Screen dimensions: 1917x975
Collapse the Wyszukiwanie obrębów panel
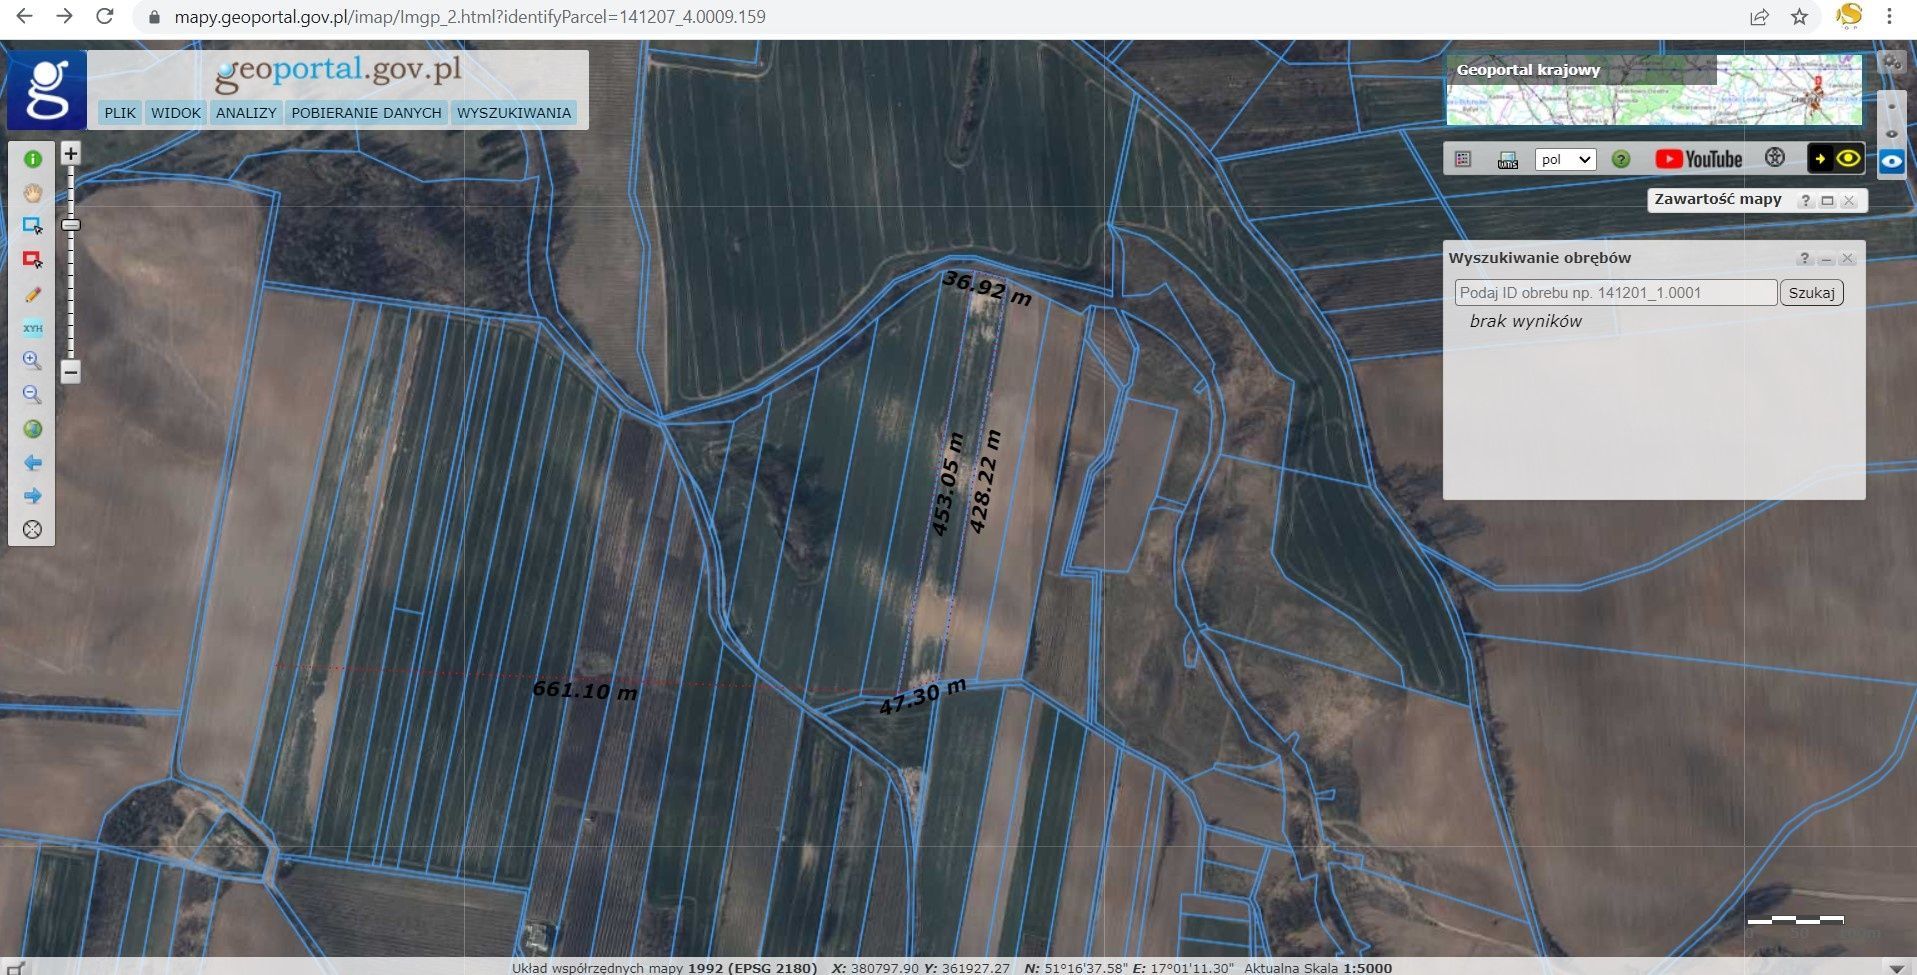pos(1826,259)
